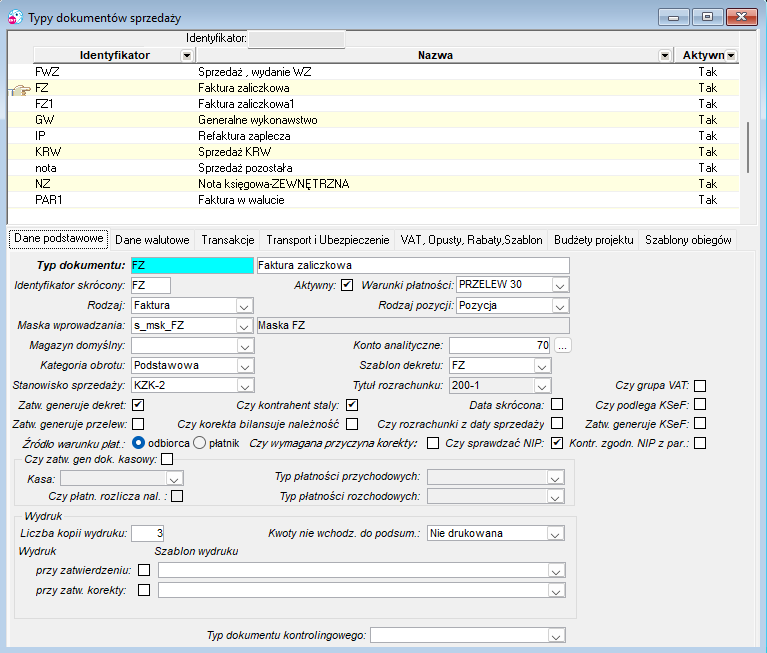Toggle the Aktywny checkbox
Image resolution: width=767 pixels, height=653 pixels.
click(347, 285)
